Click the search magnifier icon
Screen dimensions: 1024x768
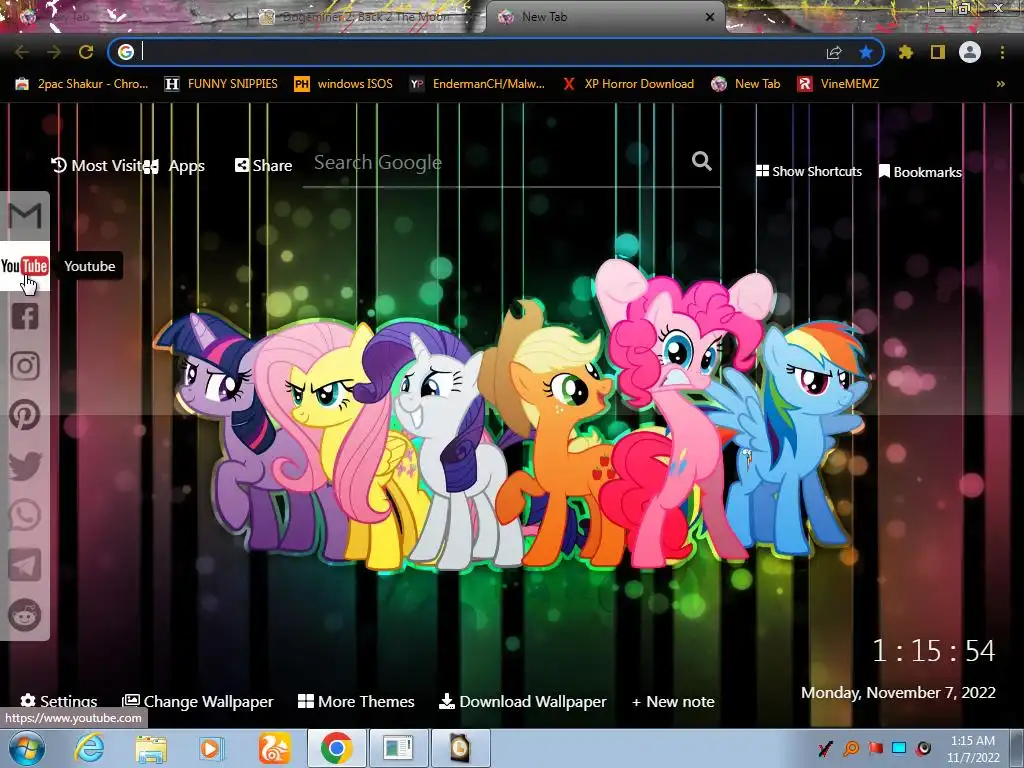pos(701,161)
